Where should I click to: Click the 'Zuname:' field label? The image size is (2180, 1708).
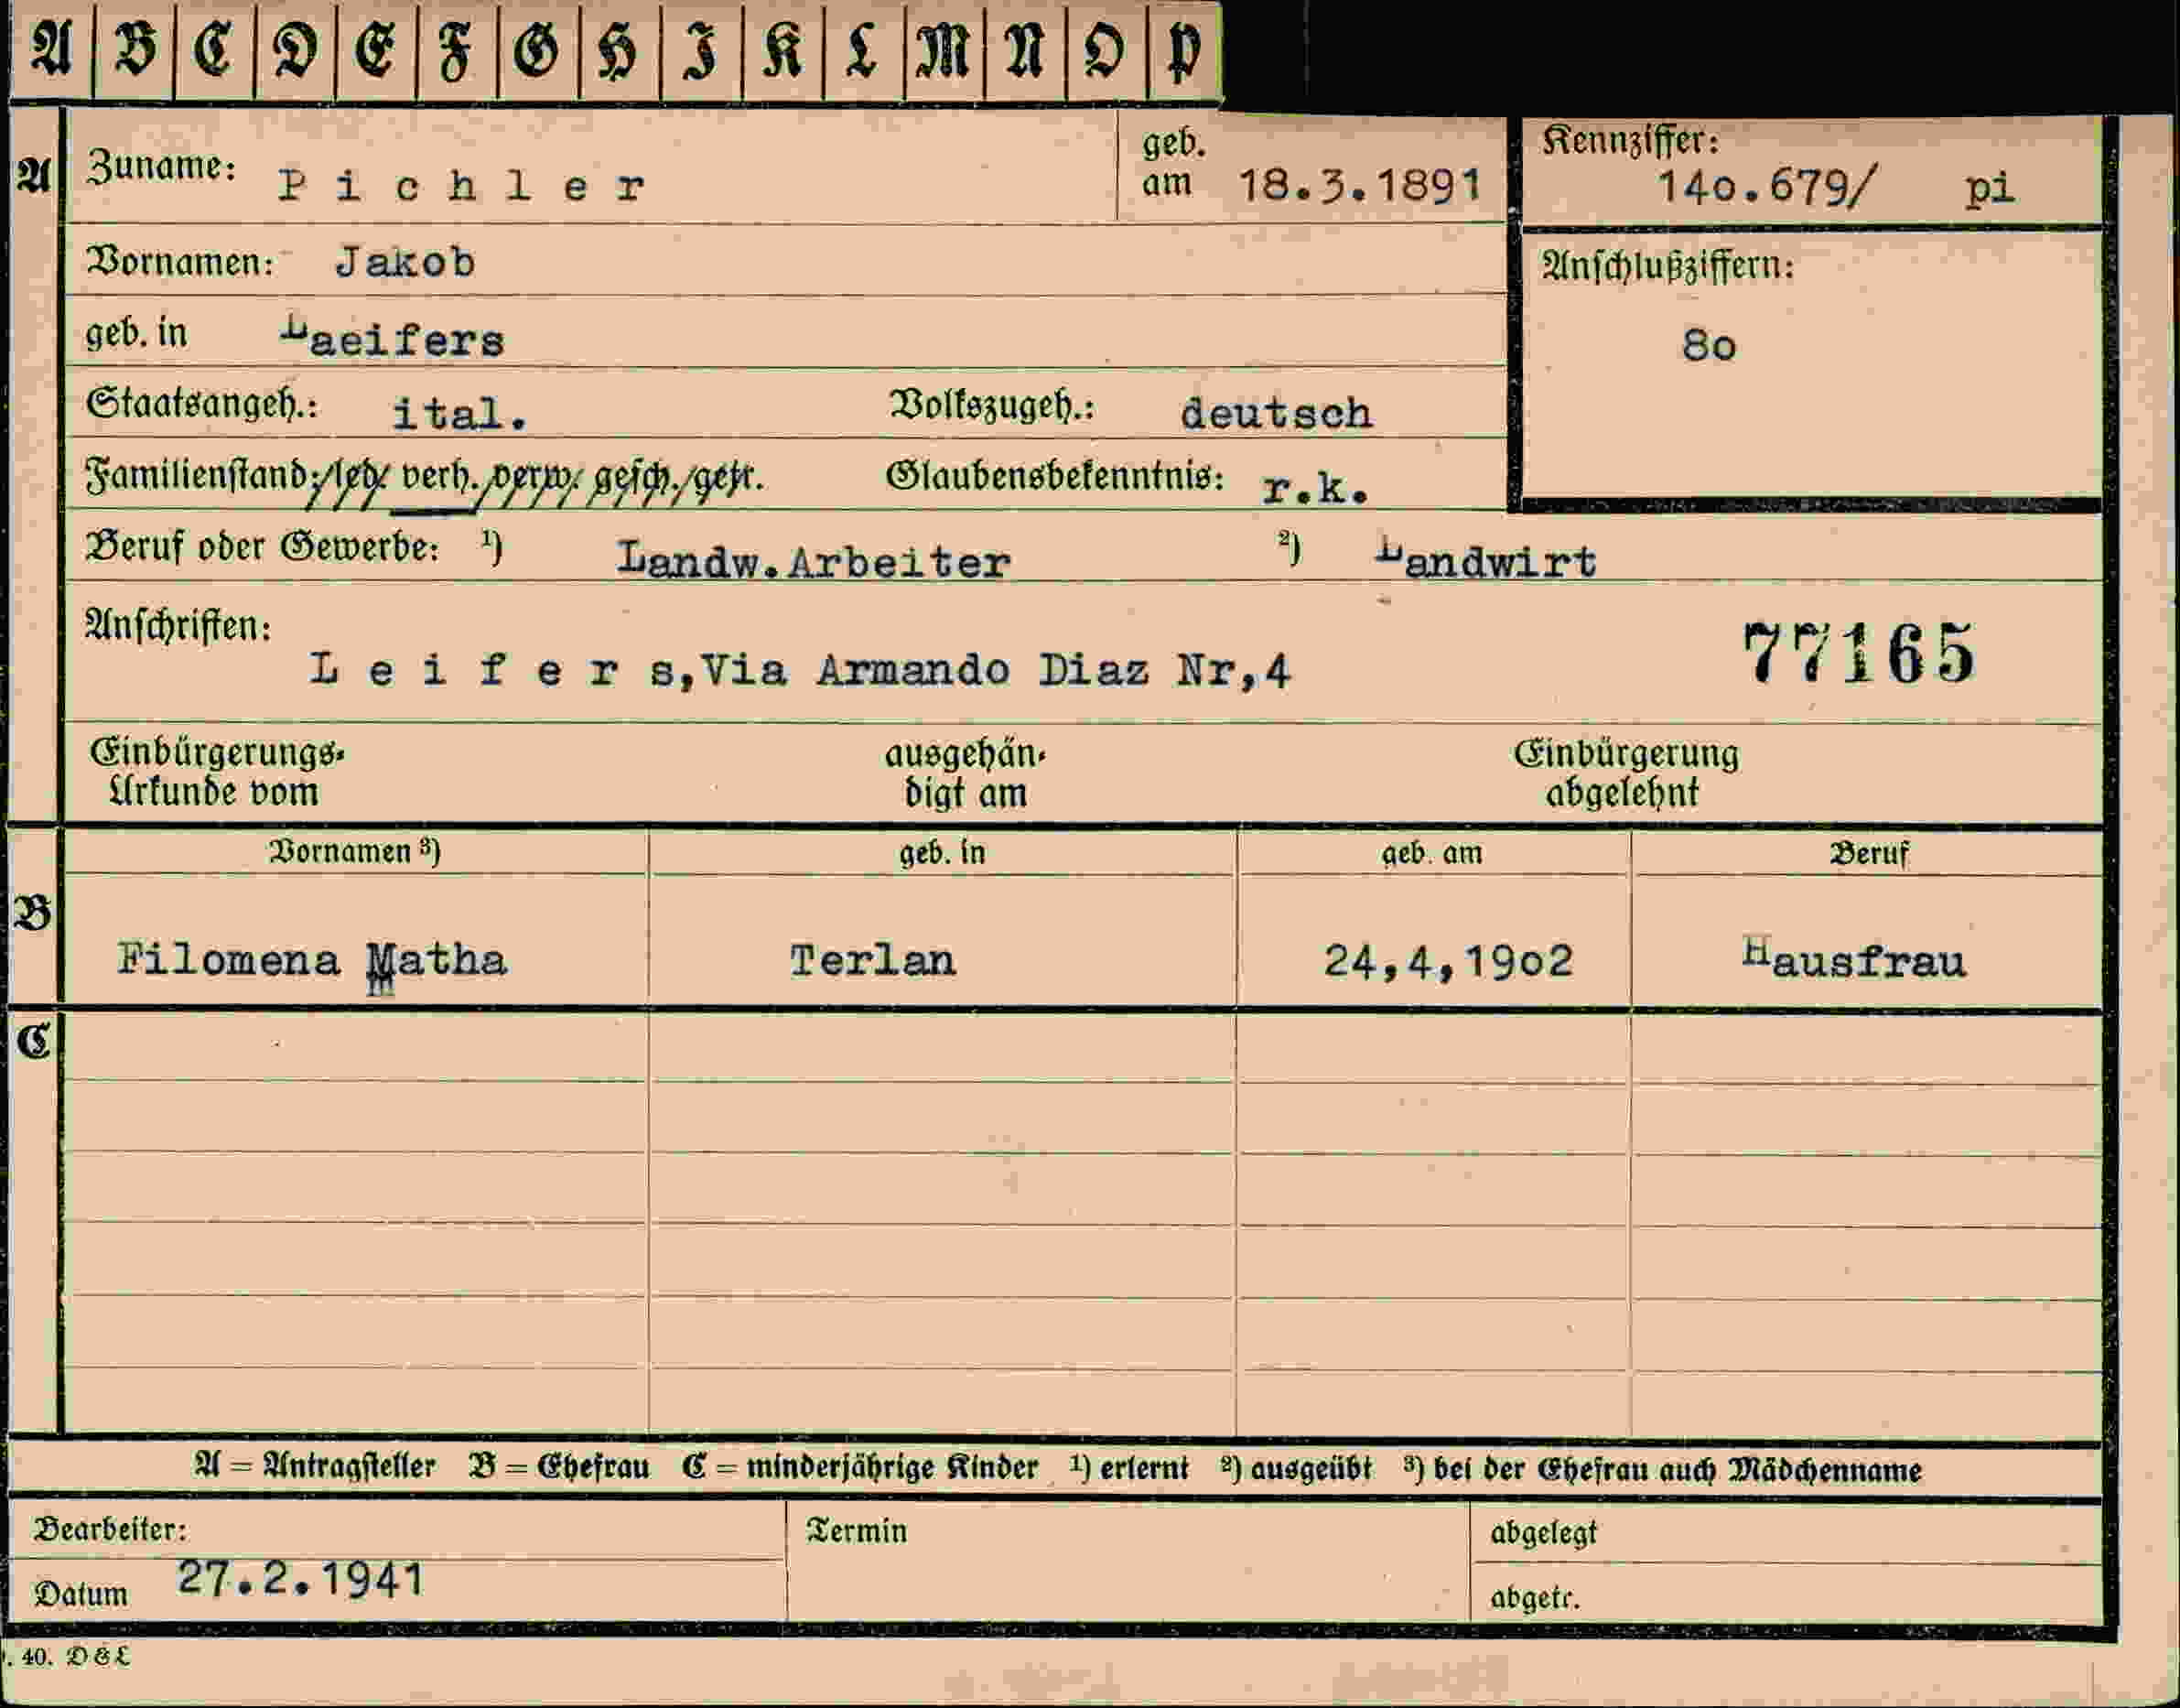(x=162, y=167)
